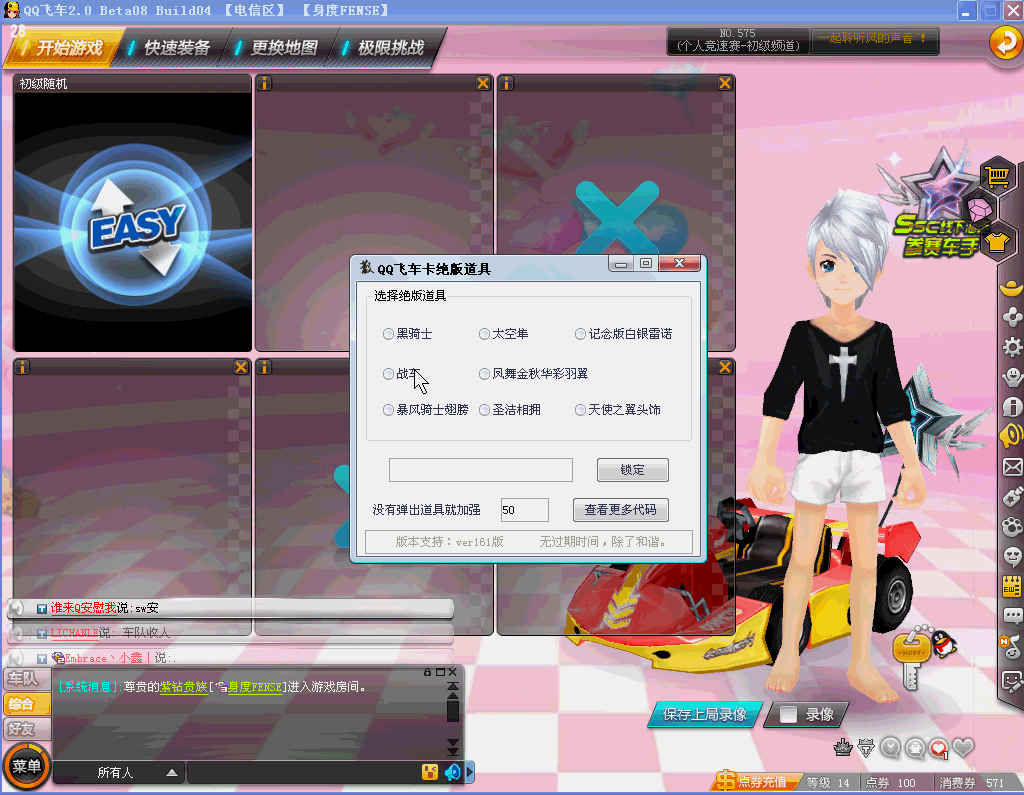Viewport: 1024px width, 795px height.
Task: Open the orange loudspeaker sidebar icon
Action: pyautogui.click(x=1012, y=435)
